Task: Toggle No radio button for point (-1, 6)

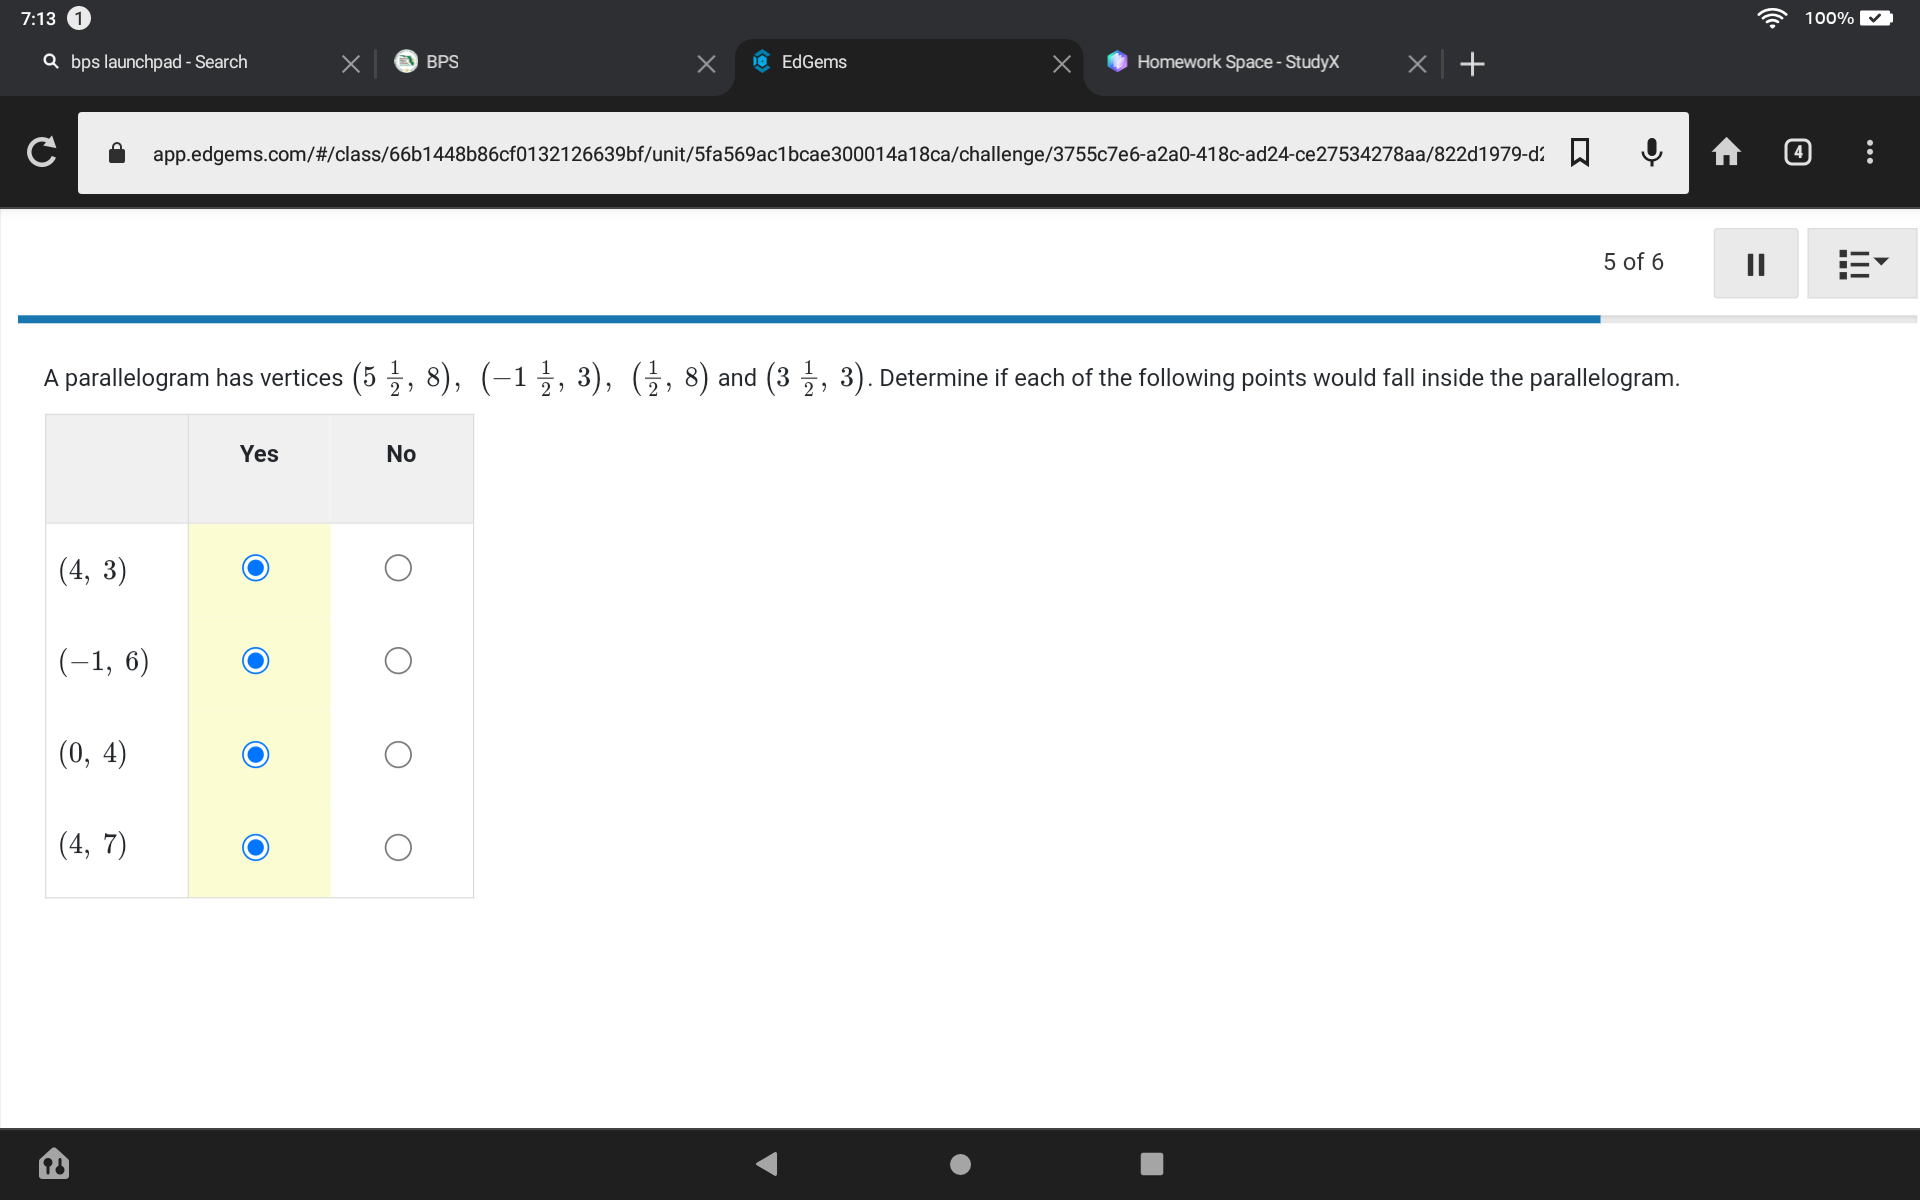Action: [x=397, y=661]
